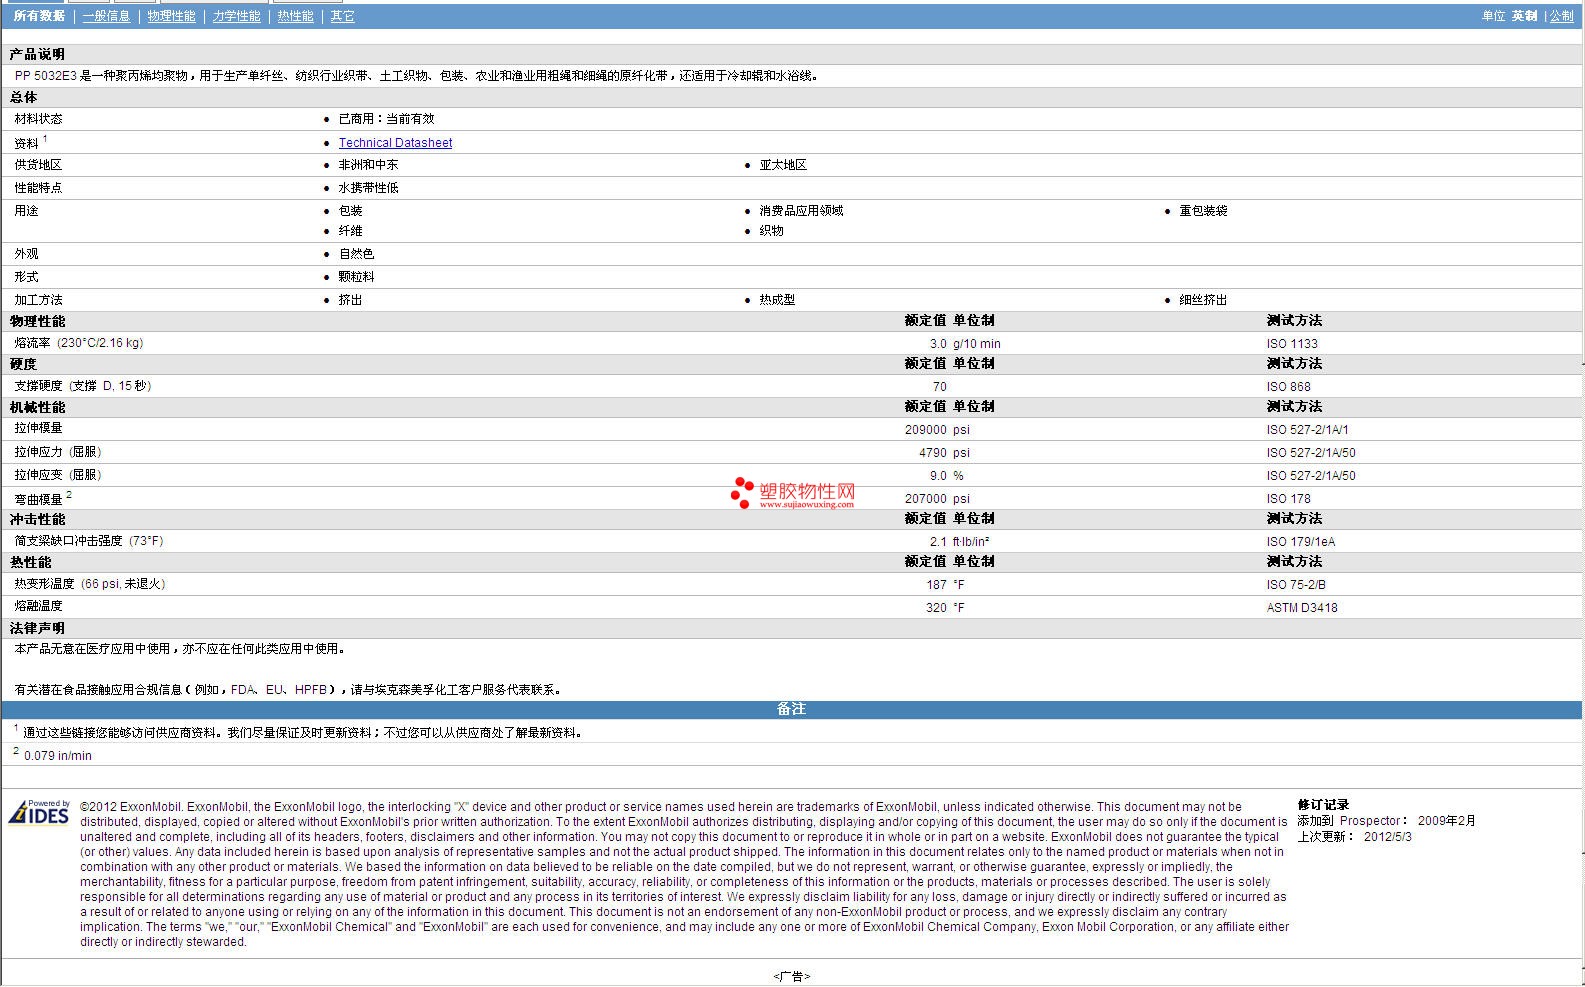Viewport: 1585px width, 987px height.
Task: Click the 修订记录 heading
Action: point(1323,805)
